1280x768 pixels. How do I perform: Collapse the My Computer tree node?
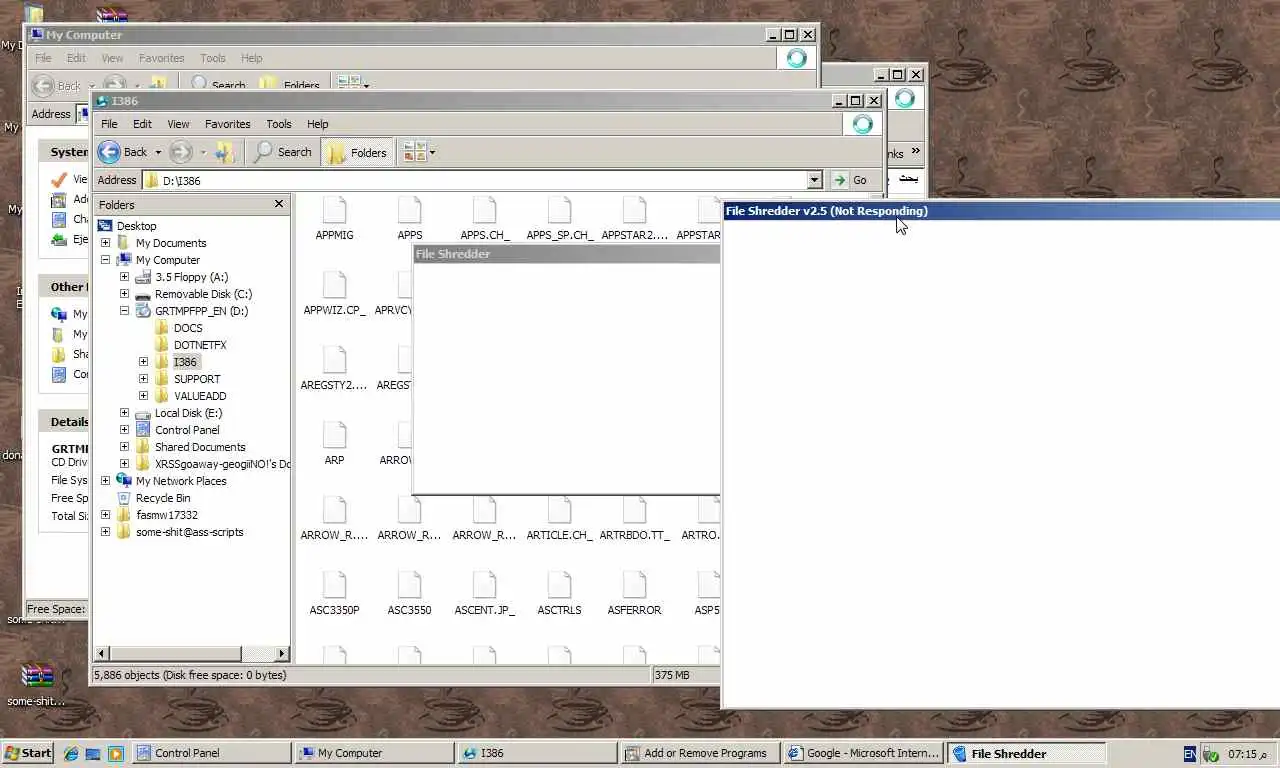105,260
